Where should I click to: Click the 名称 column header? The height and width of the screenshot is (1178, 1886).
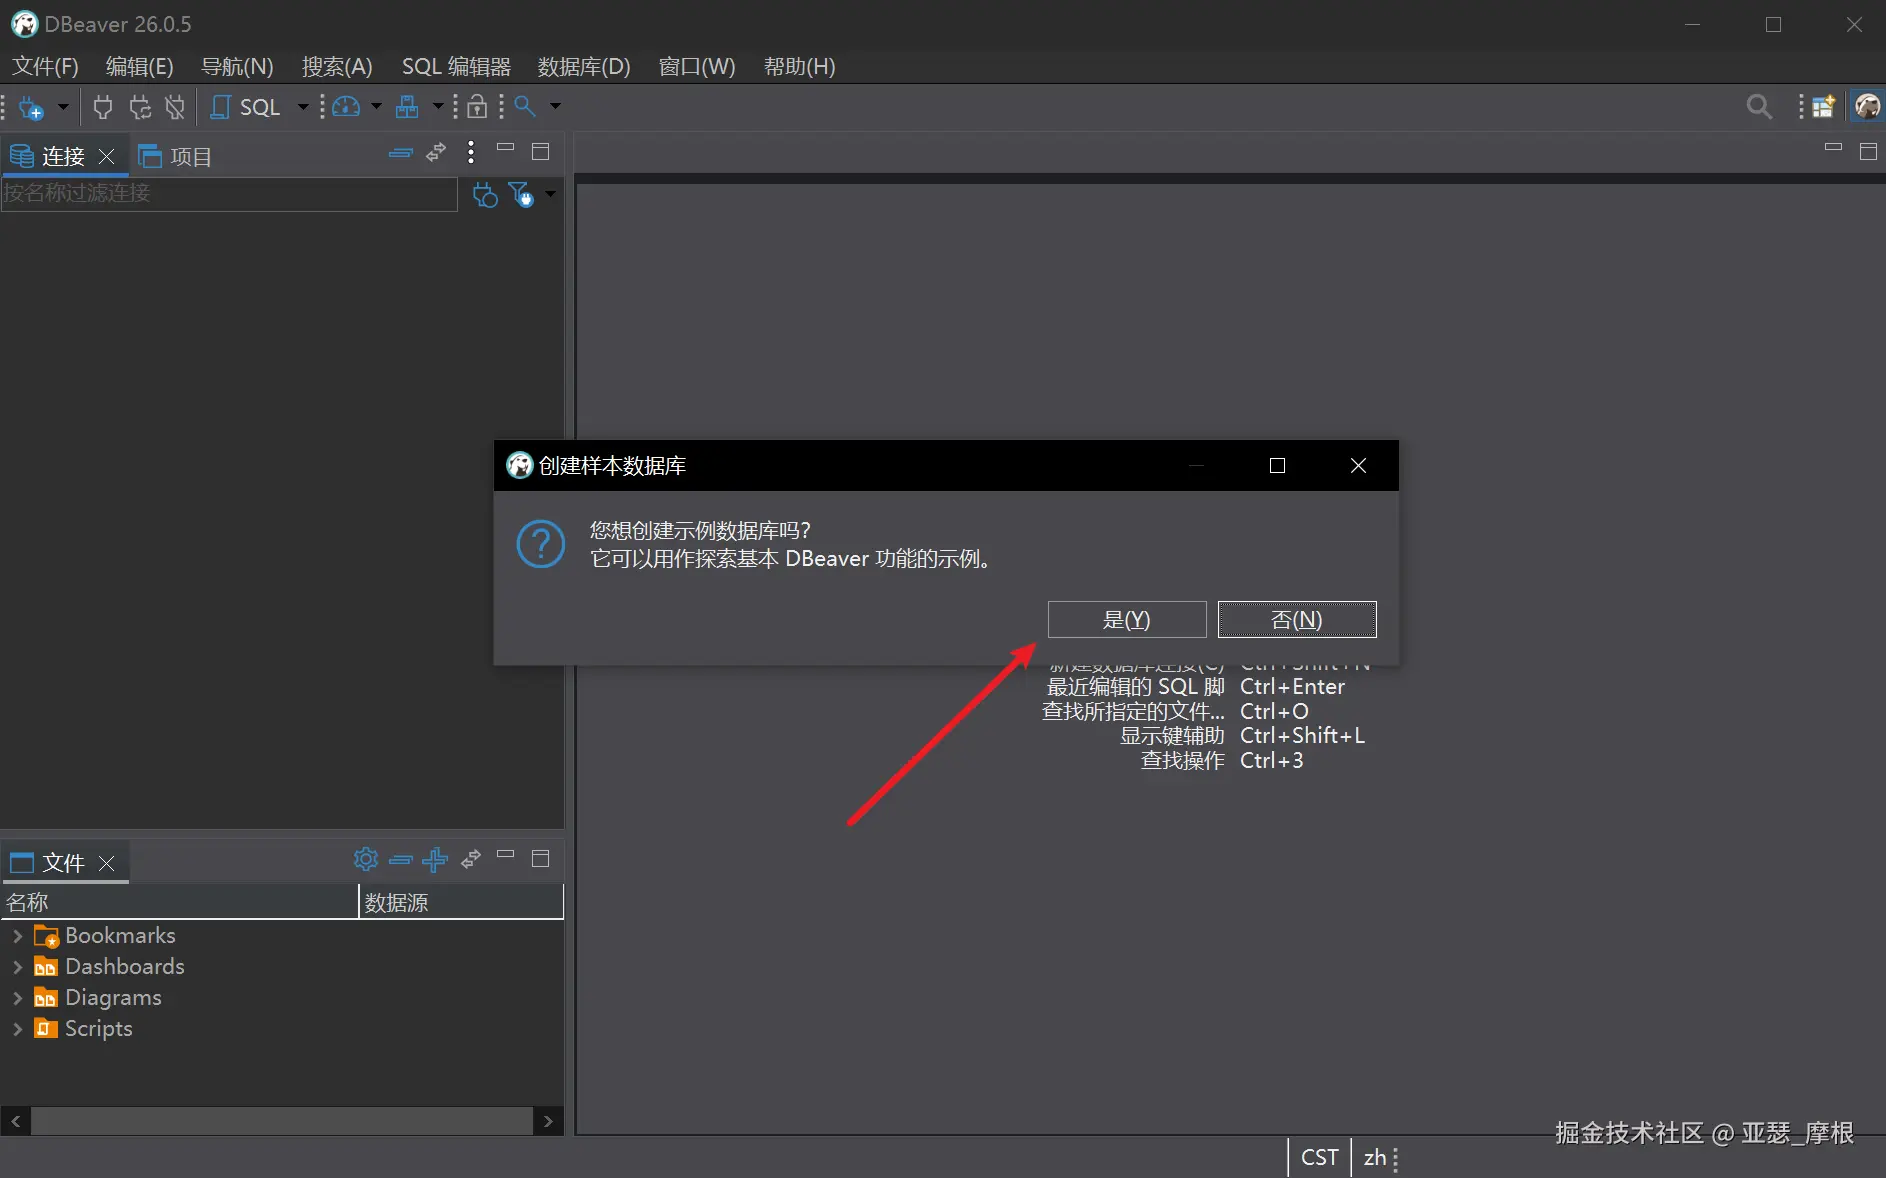[x=179, y=903]
